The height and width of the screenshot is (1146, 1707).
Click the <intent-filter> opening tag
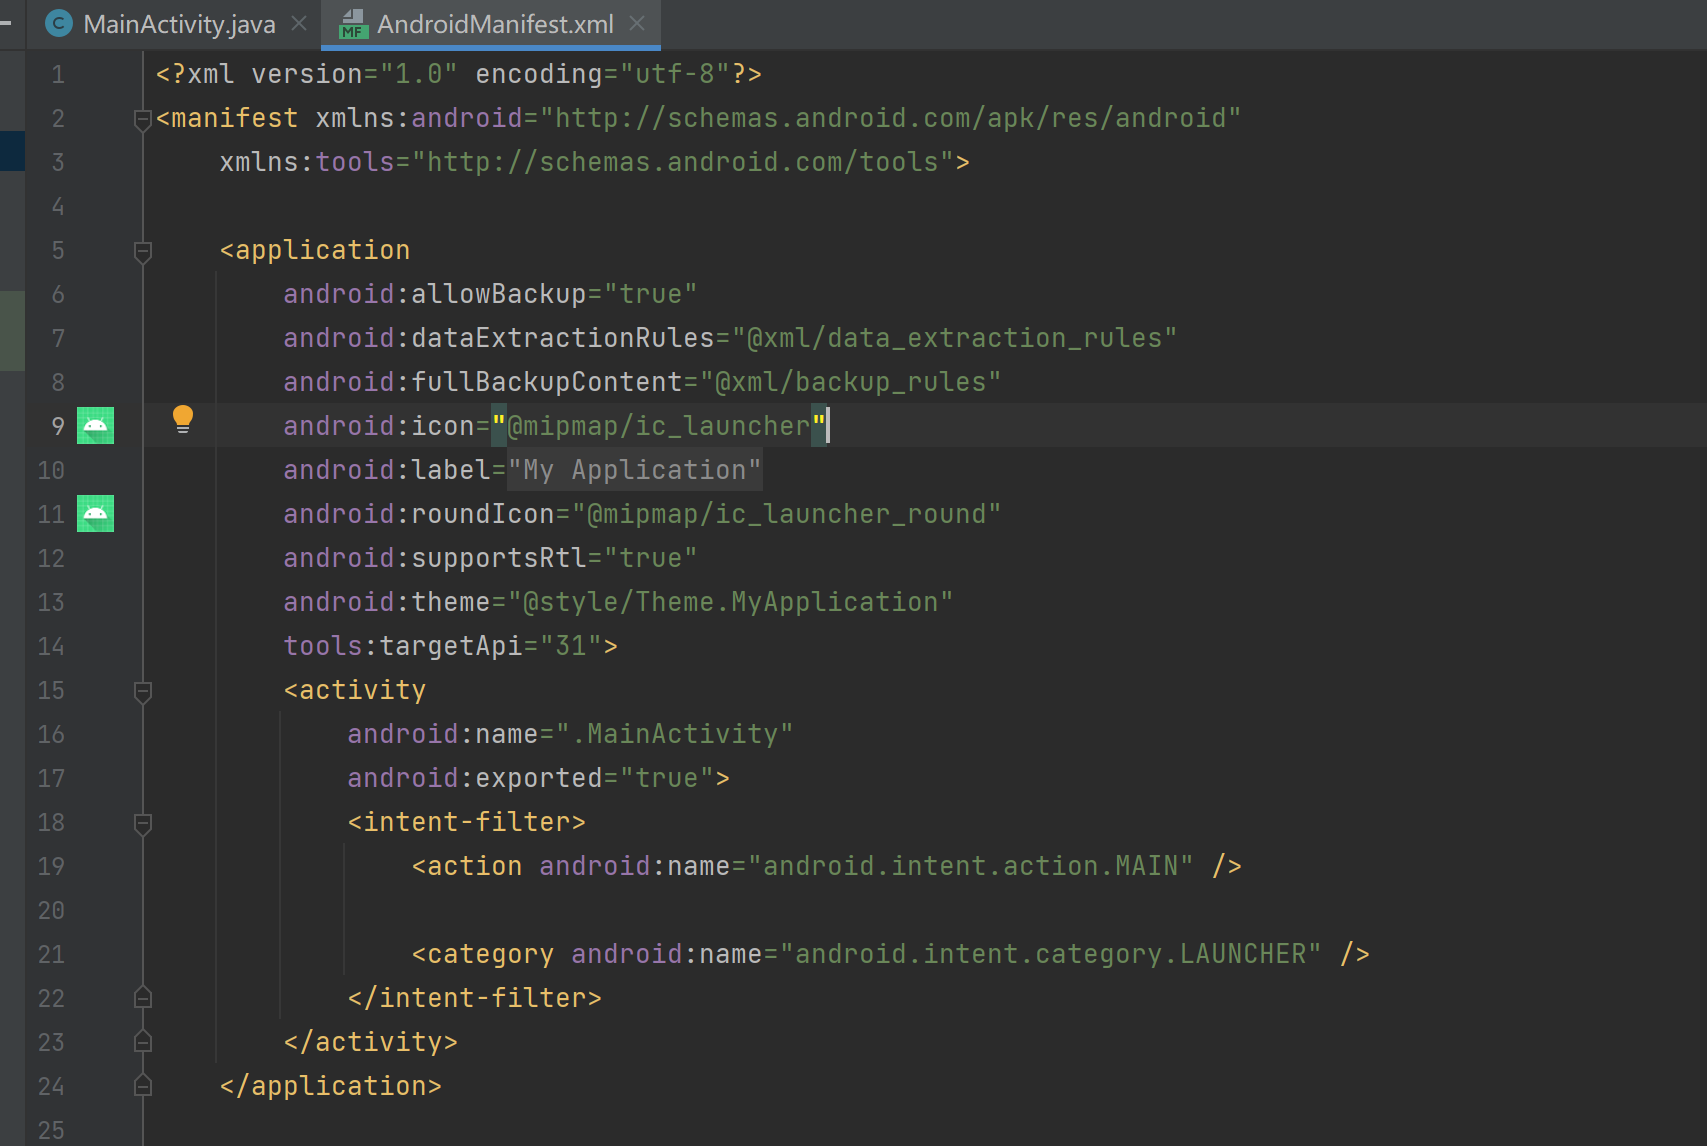467,822
